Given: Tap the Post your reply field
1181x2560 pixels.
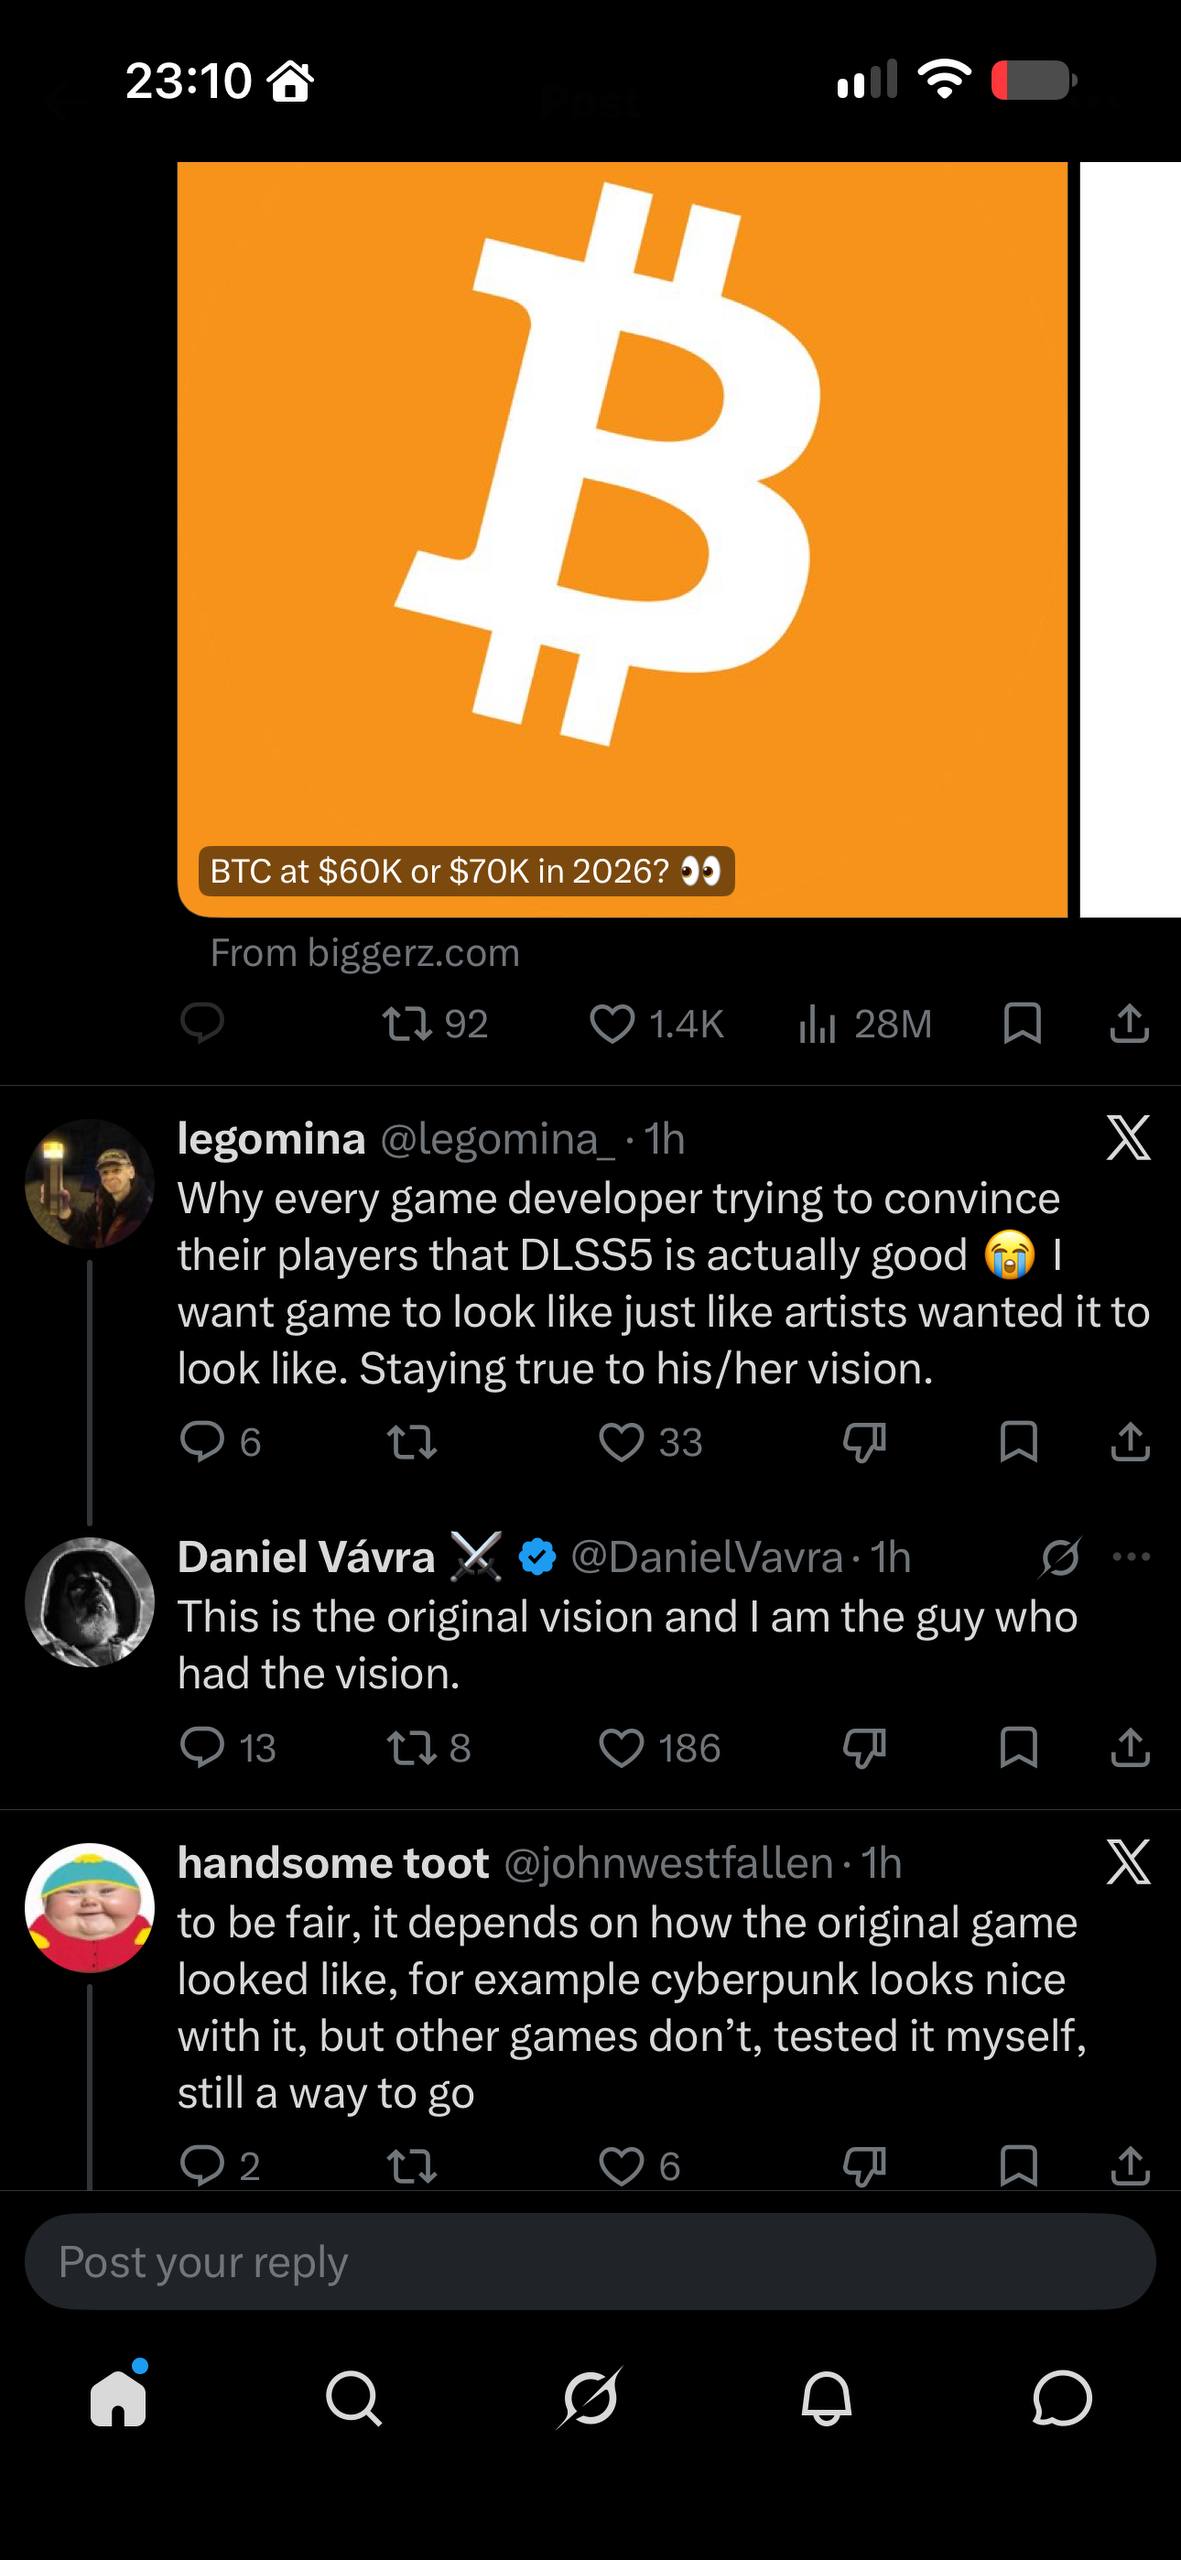Looking at the screenshot, I should tap(590, 2262).
